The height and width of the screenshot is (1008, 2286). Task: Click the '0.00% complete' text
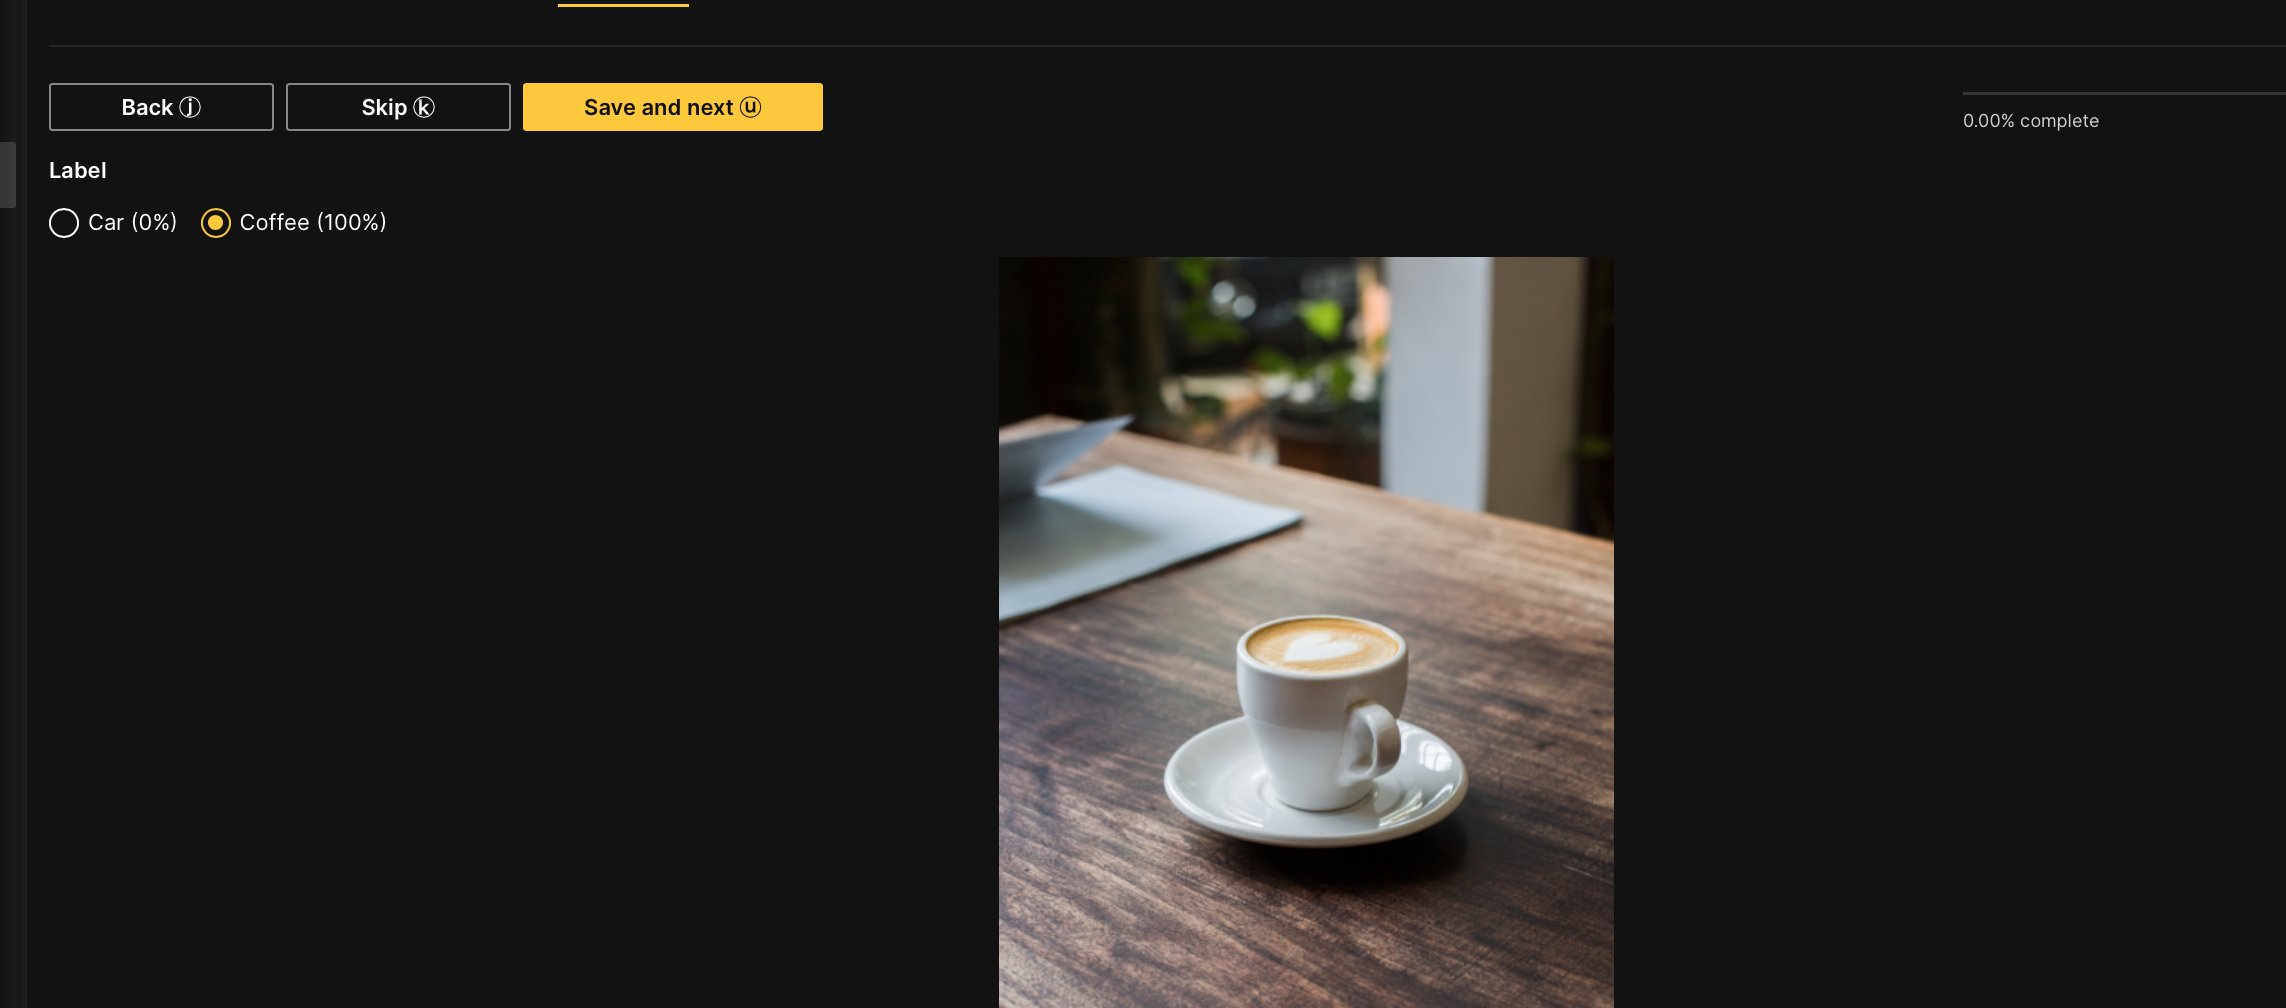[x=2031, y=121]
